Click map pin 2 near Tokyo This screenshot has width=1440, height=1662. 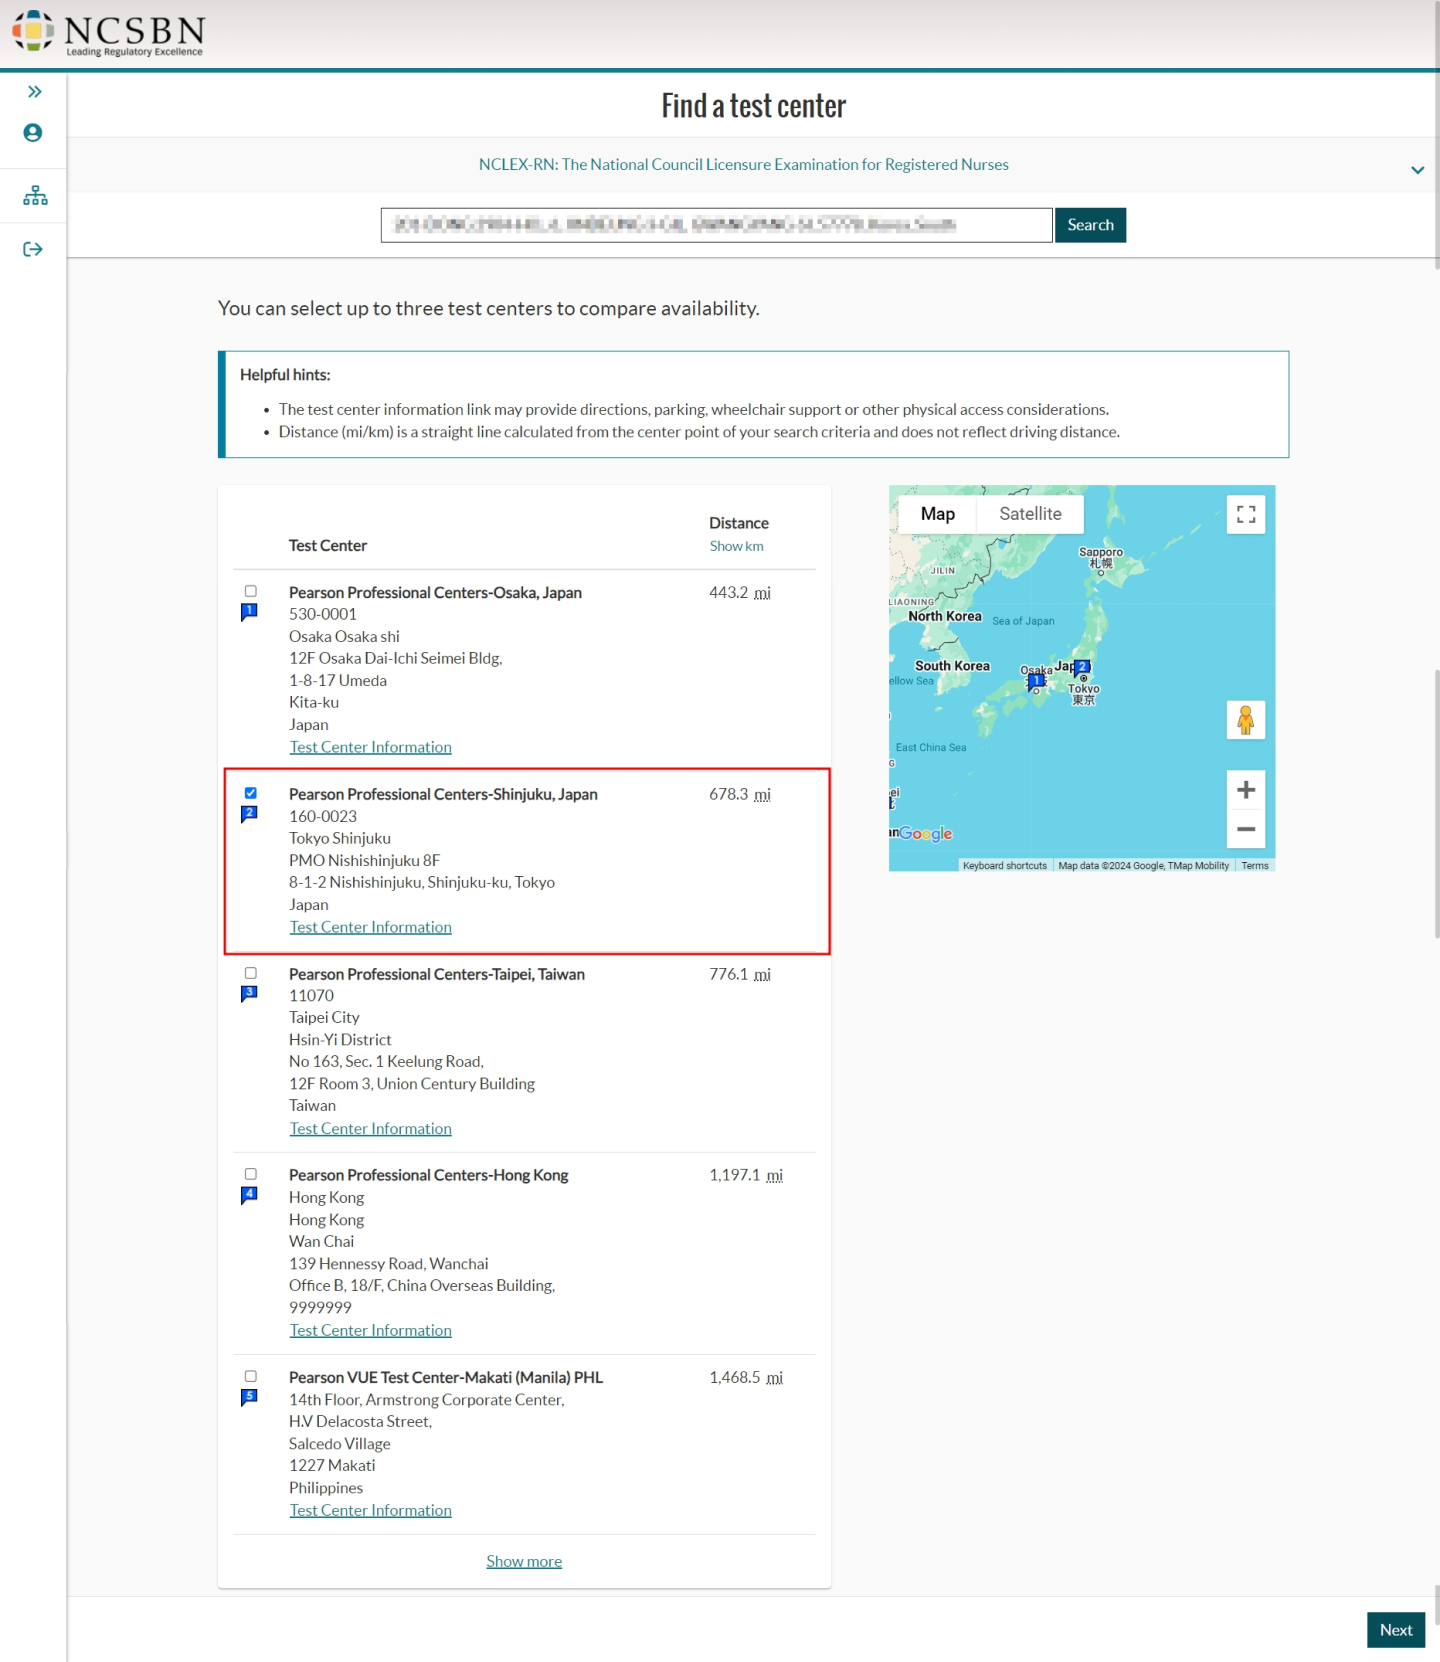click(1082, 668)
